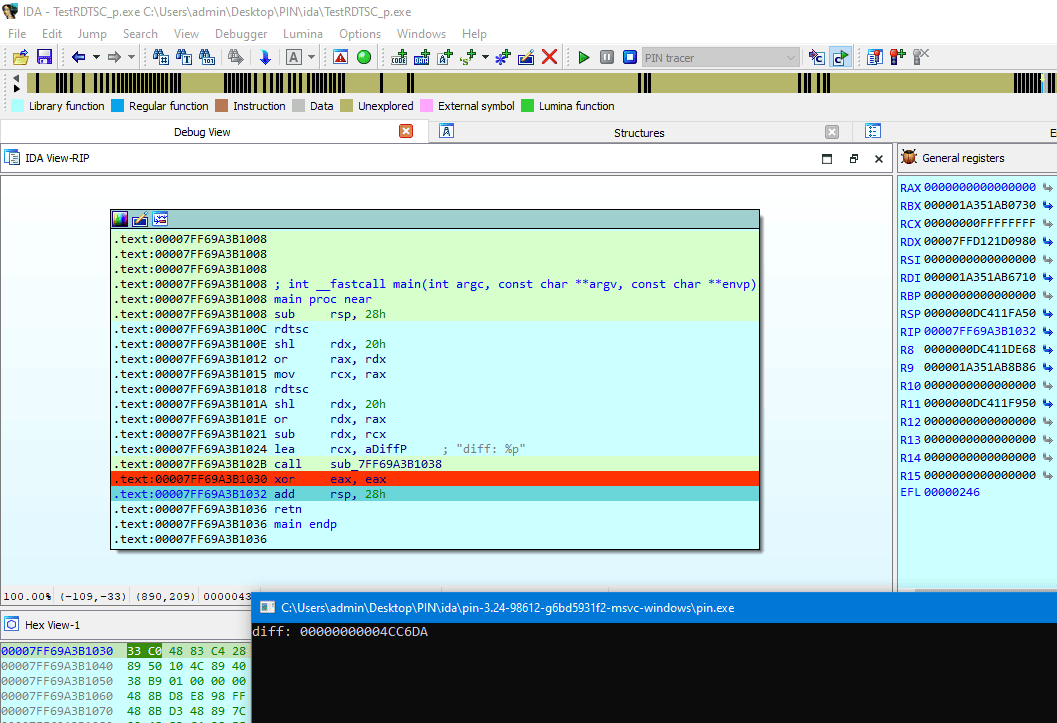Viewport: 1057px width, 723px height.
Task: Click the blue Terminate process button
Action: (630, 57)
